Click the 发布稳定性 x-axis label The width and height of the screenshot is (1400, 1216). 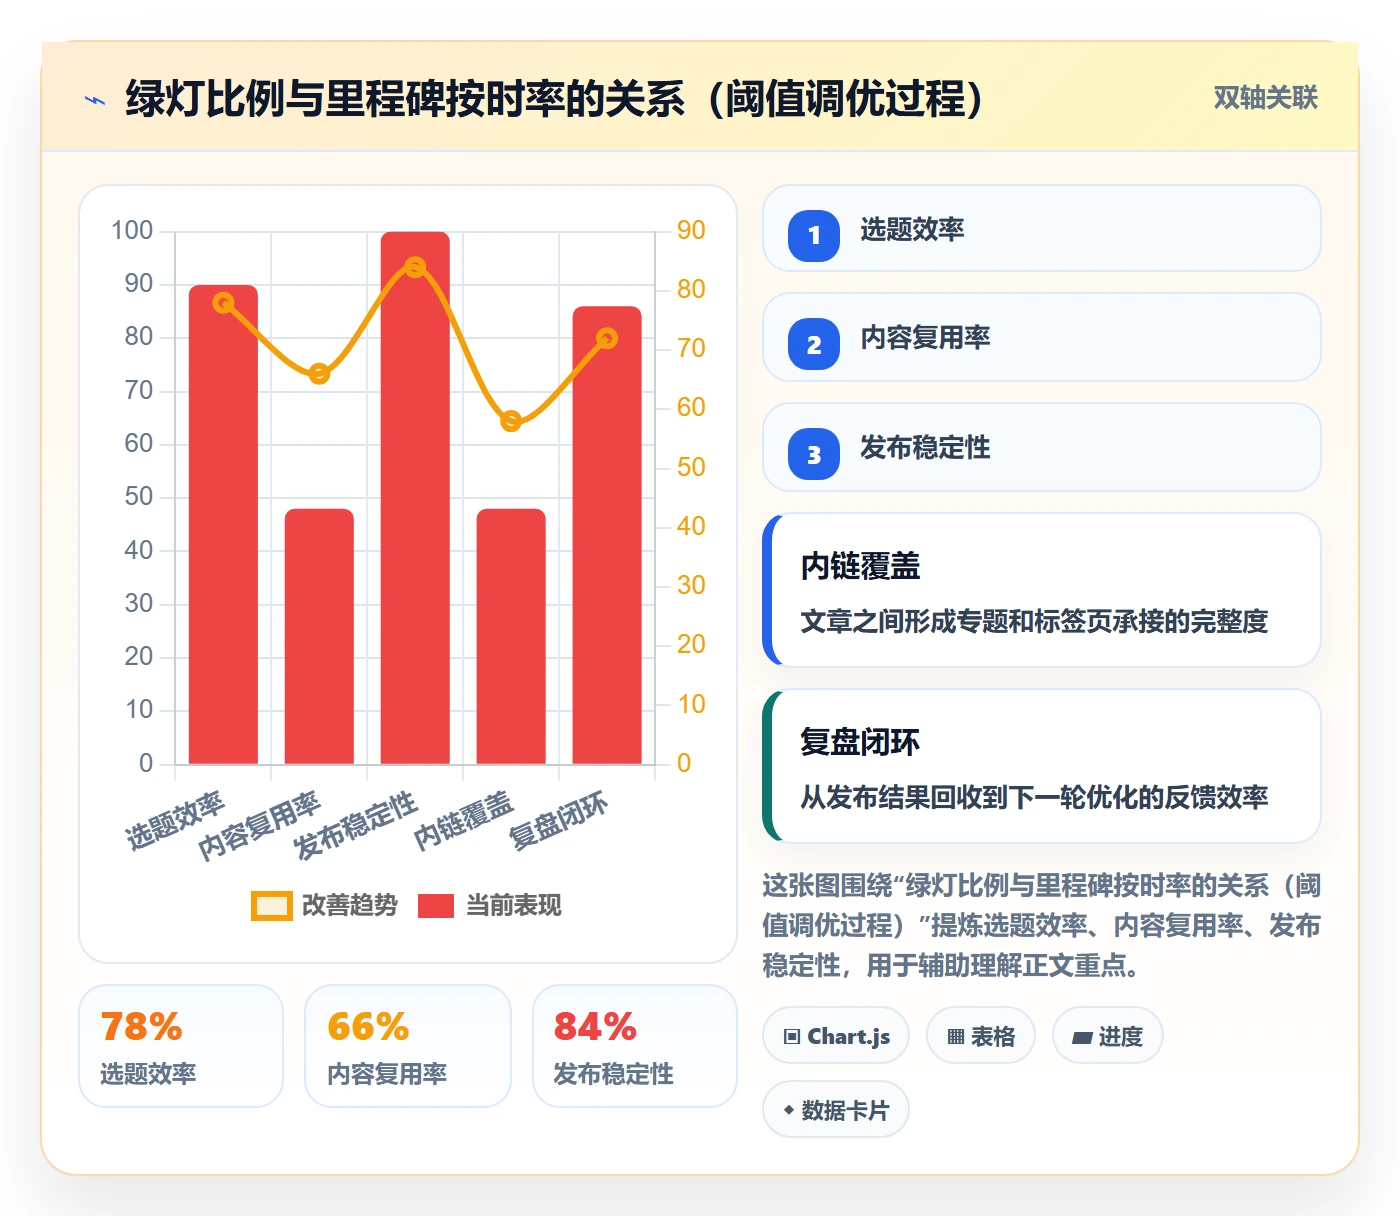(x=354, y=826)
